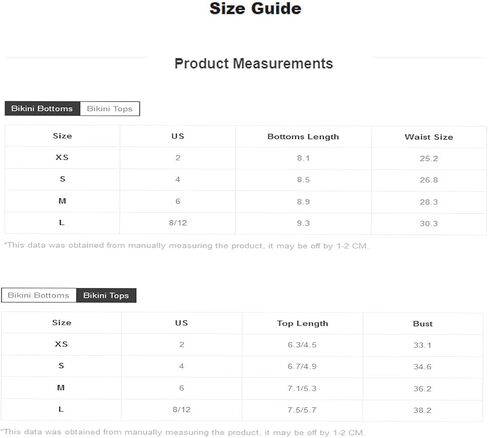Viewport: 488px width, 438px height.
Task: Switch to Bikini Bottoms tab in lower section
Action: [x=39, y=295]
